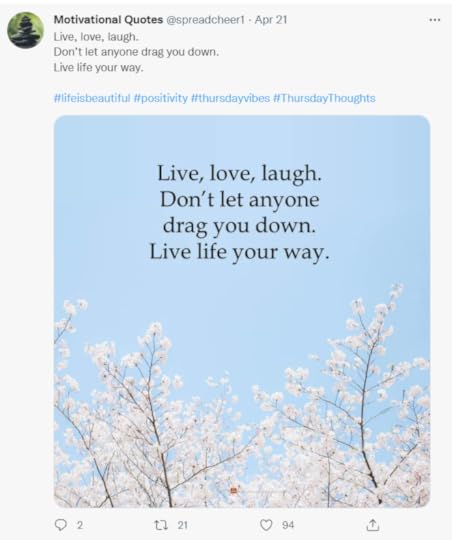The image size is (452, 540).
Task: Open the Motivational Quotes profile avatar
Action: point(25,30)
